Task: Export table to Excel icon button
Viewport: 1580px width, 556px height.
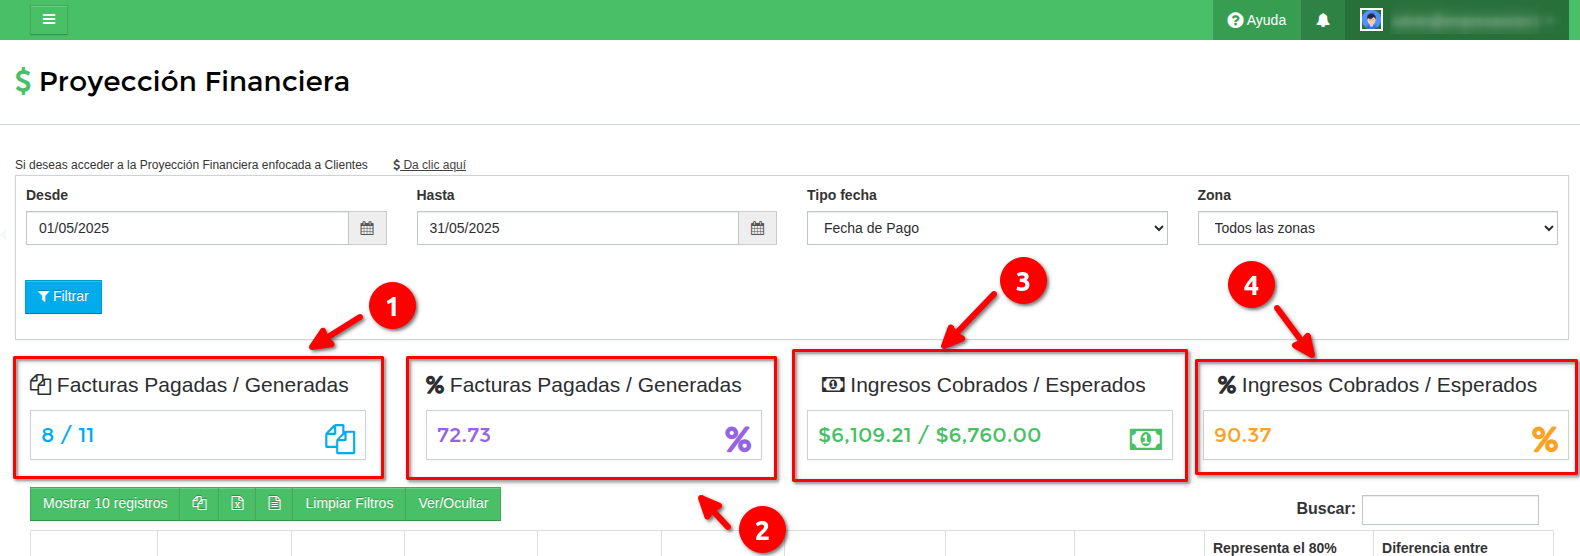Action: point(237,504)
